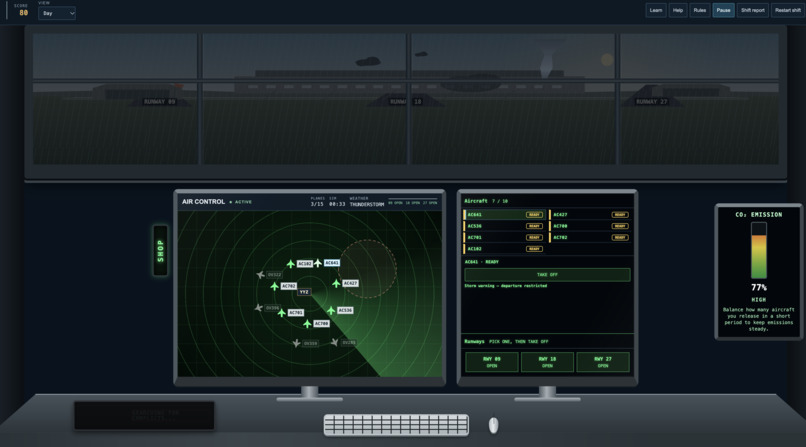Image resolution: width=806 pixels, height=447 pixels.
Task: Click the "AC641 - READY" status line
Action: click(x=482, y=262)
